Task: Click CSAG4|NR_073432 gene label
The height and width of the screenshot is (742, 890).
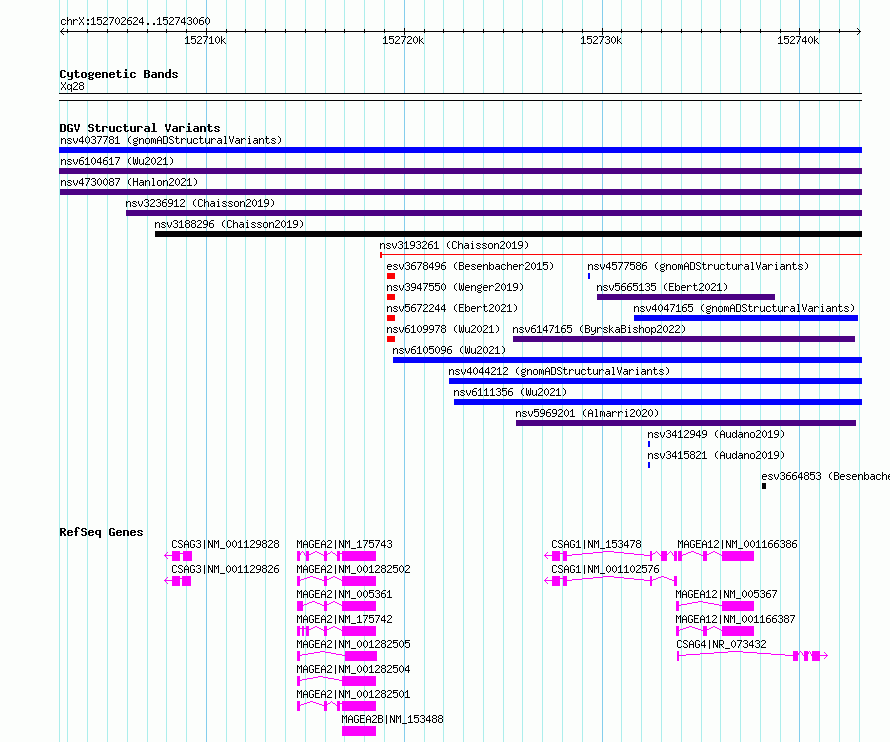Action: (721, 644)
